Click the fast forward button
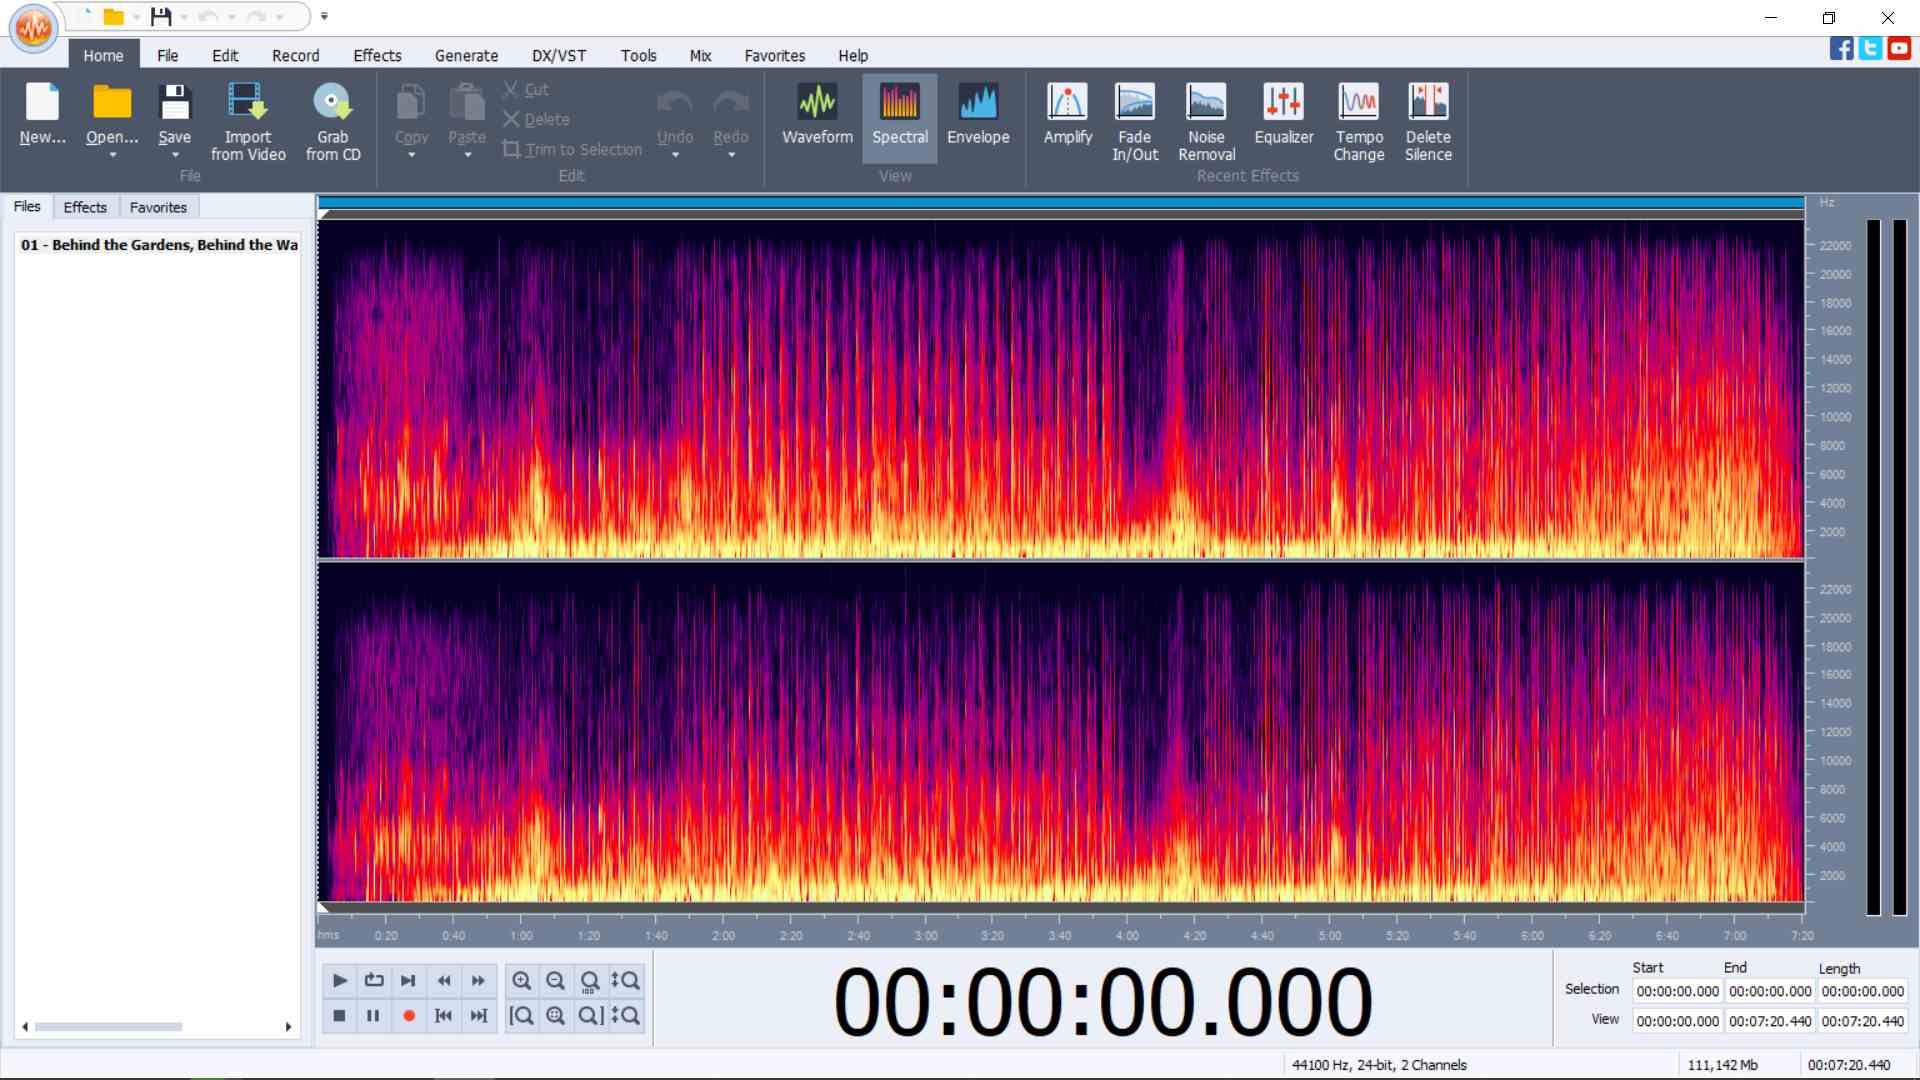 click(478, 981)
